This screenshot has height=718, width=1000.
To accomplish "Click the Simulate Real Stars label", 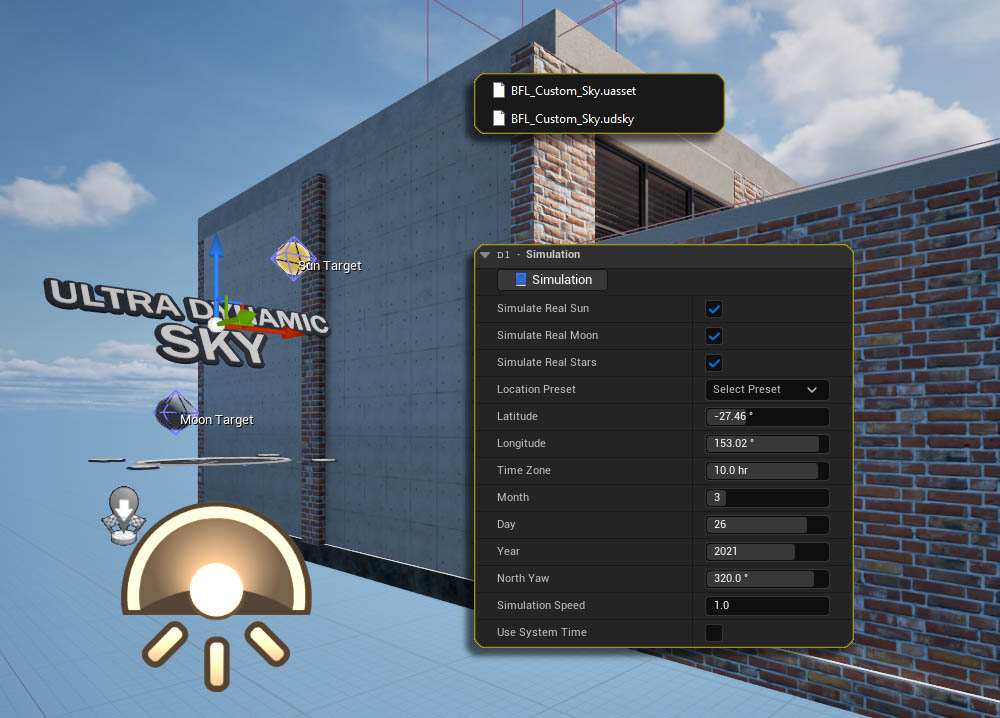I will (547, 362).
